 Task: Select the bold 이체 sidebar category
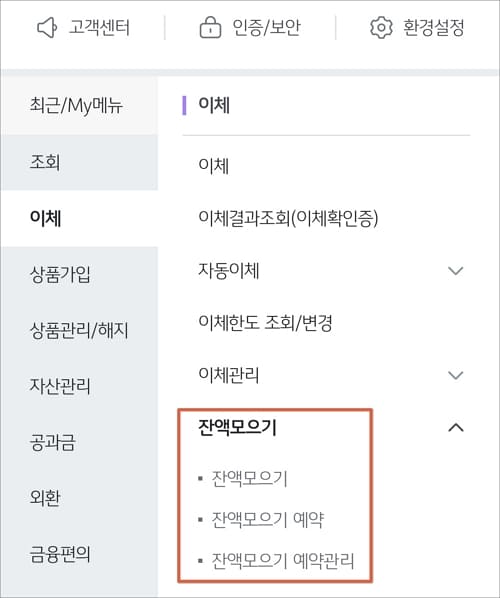click(79, 218)
